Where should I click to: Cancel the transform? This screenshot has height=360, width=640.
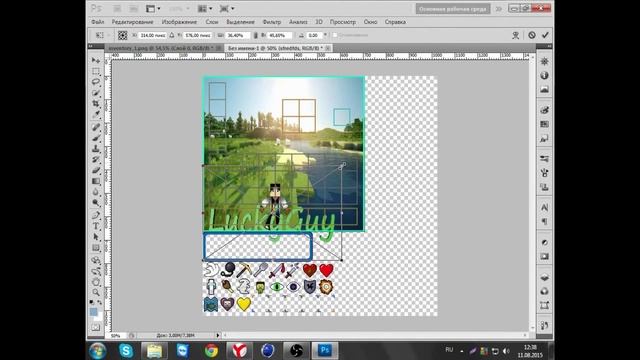pos(531,35)
